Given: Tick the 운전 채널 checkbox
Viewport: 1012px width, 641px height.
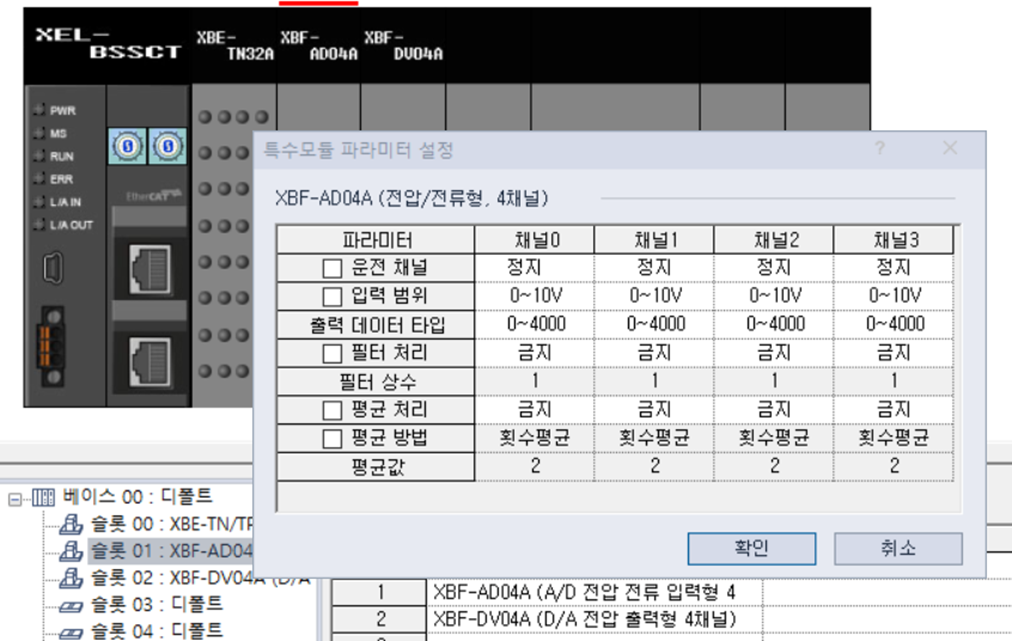Looking at the screenshot, I should click(x=332, y=269).
